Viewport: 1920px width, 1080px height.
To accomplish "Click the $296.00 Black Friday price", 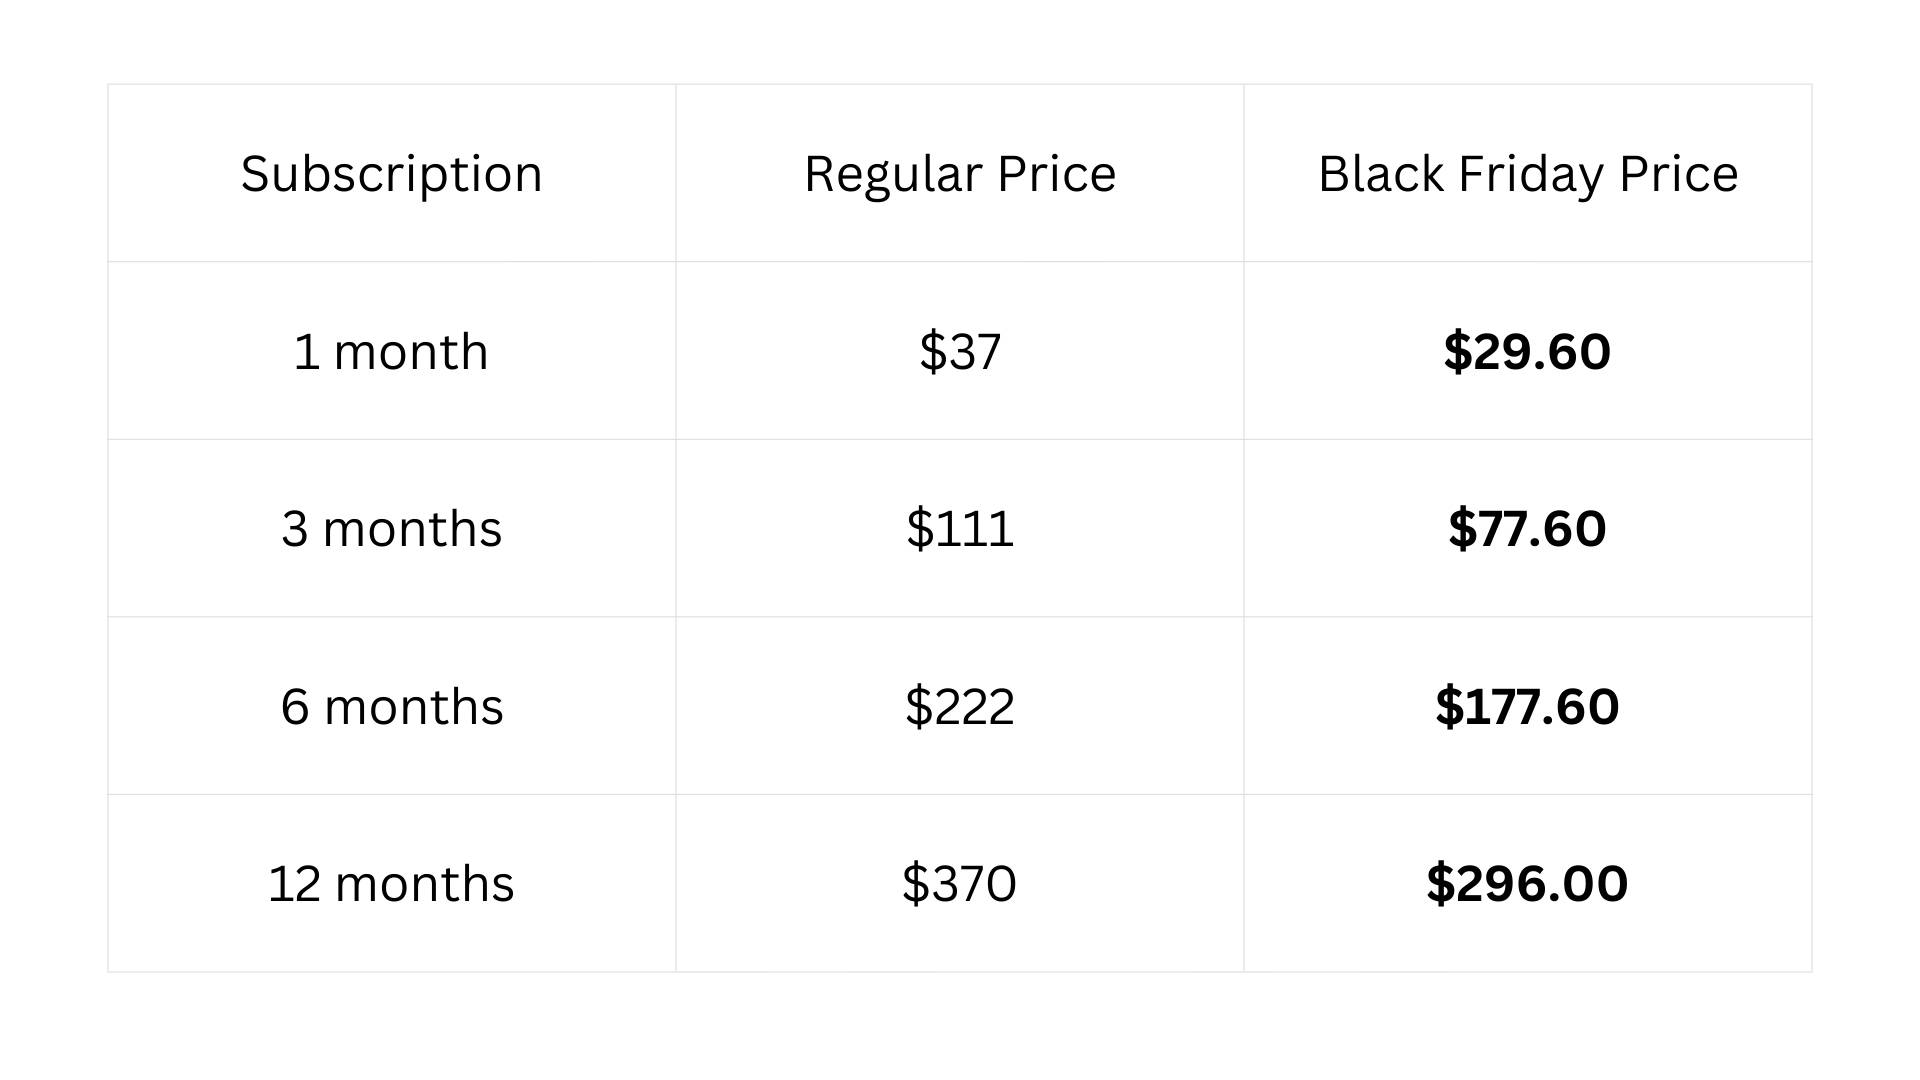I will (x=1527, y=884).
